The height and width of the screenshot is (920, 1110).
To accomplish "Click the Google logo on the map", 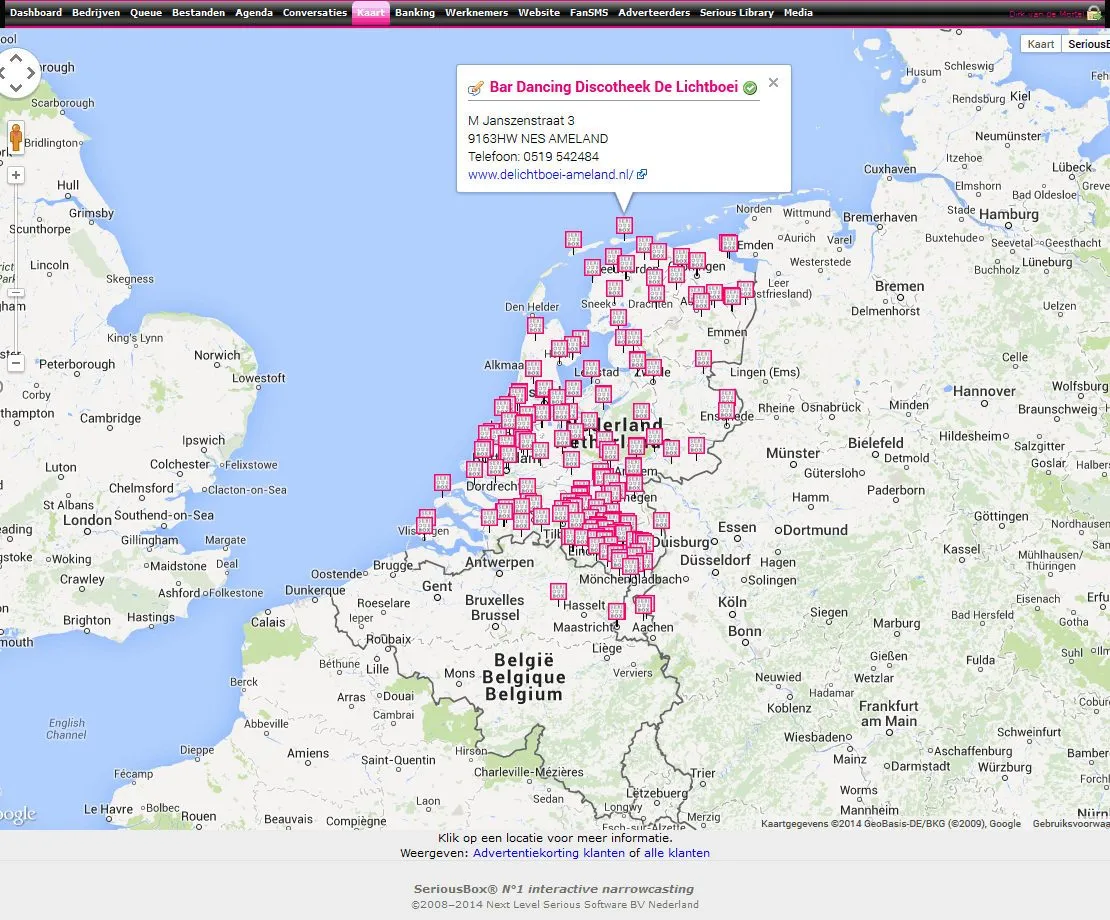I will coord(18,815).
